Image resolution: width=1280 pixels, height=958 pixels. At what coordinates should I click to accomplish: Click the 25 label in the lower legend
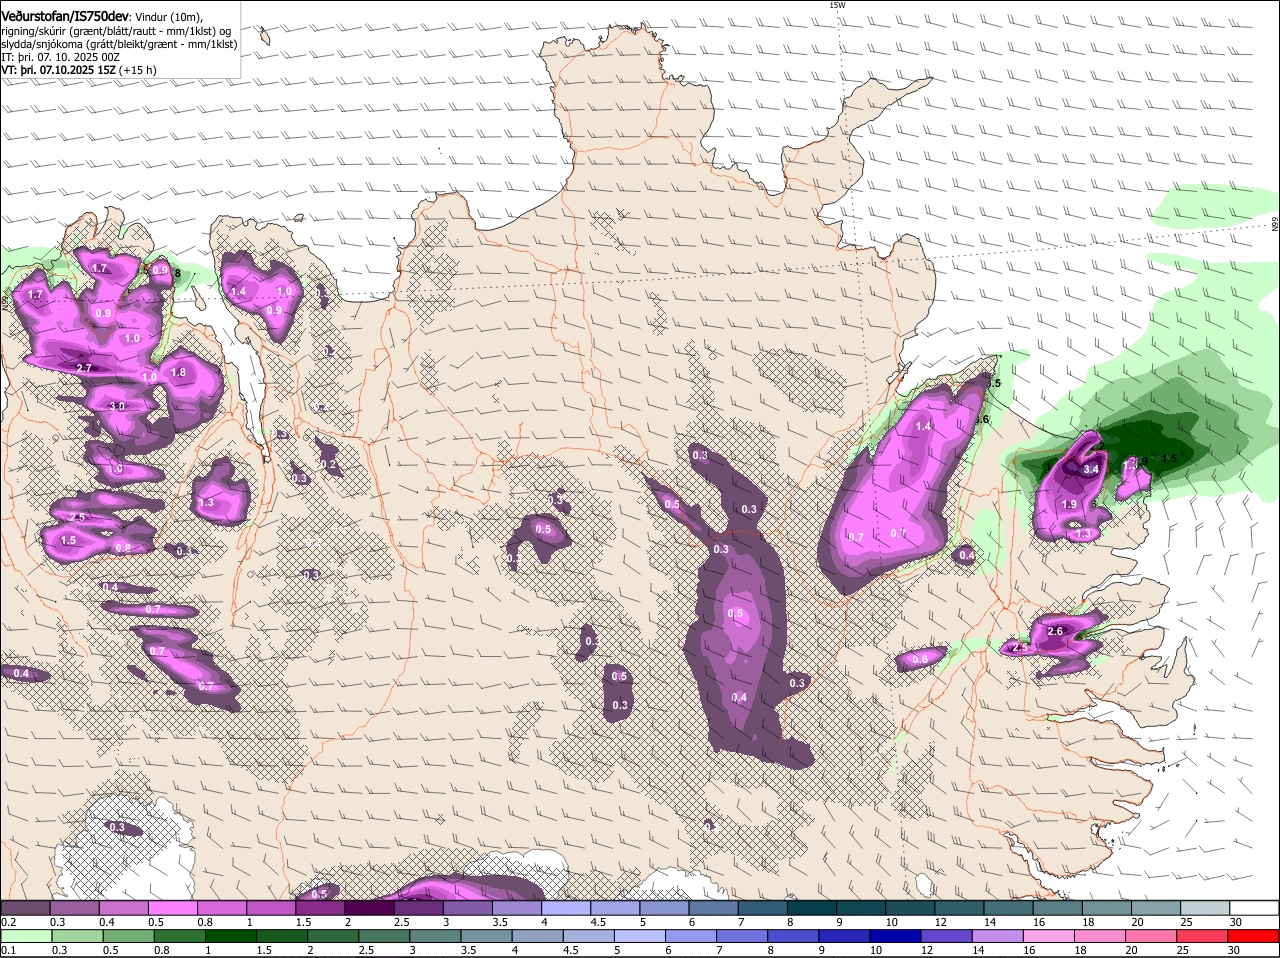[x=1182, y=950]
